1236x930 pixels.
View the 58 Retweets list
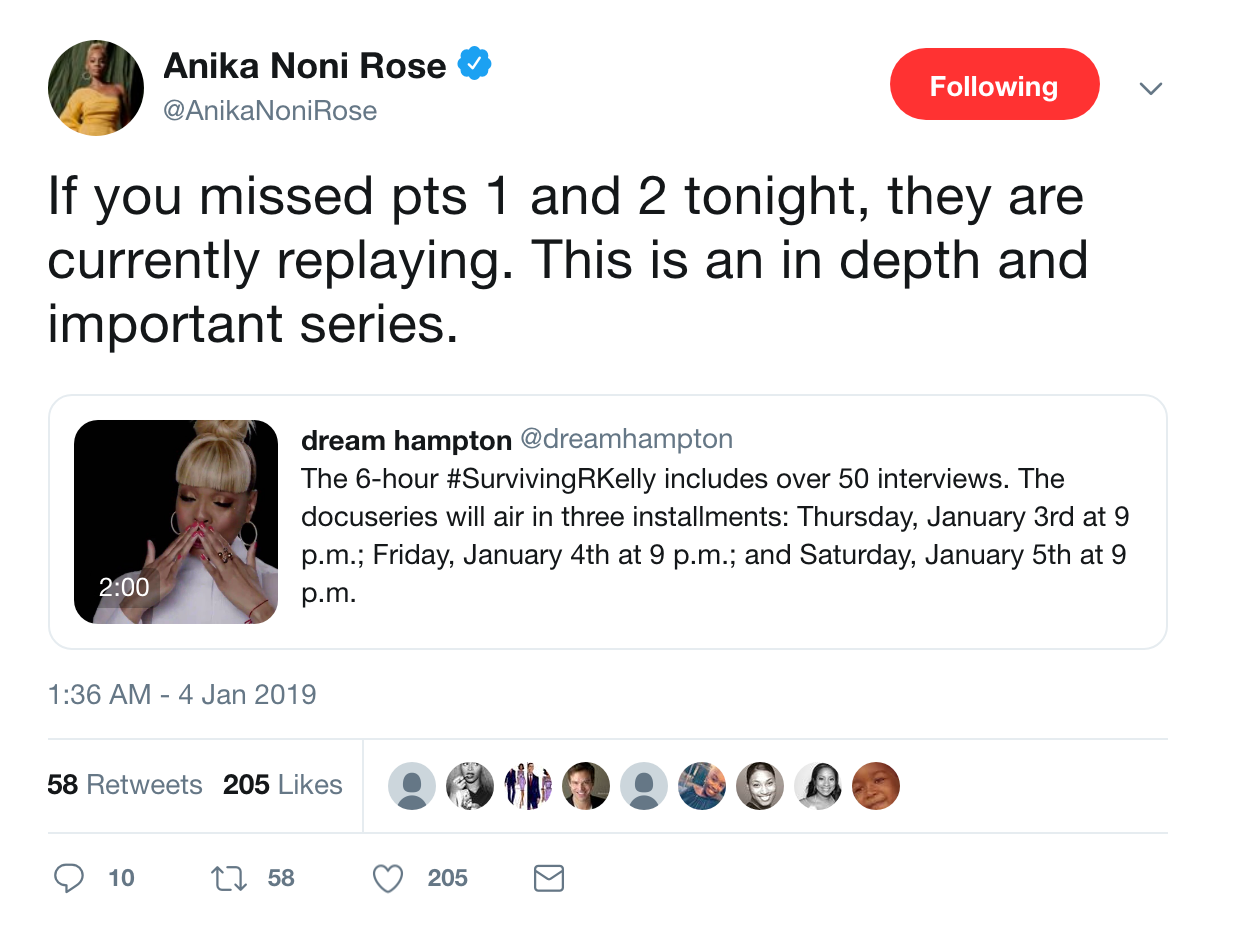[125, 785]
